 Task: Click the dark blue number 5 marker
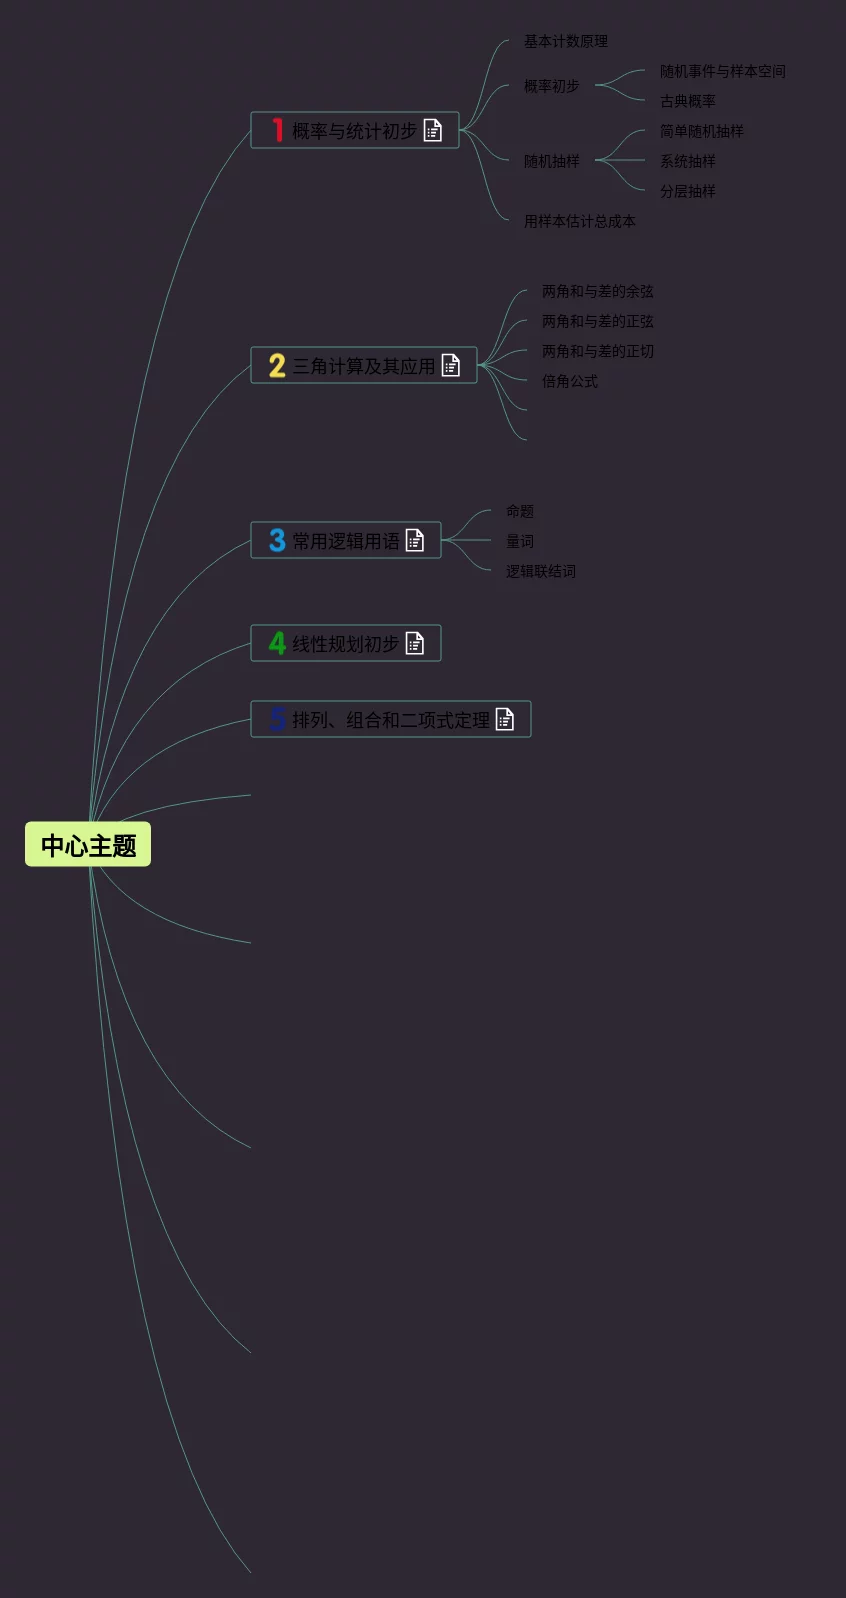277,720
